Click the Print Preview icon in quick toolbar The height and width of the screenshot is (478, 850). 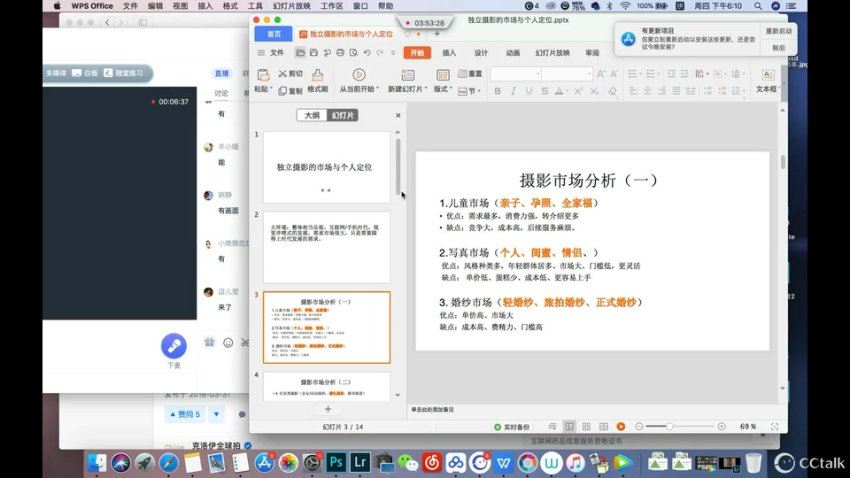coord(353,53)
